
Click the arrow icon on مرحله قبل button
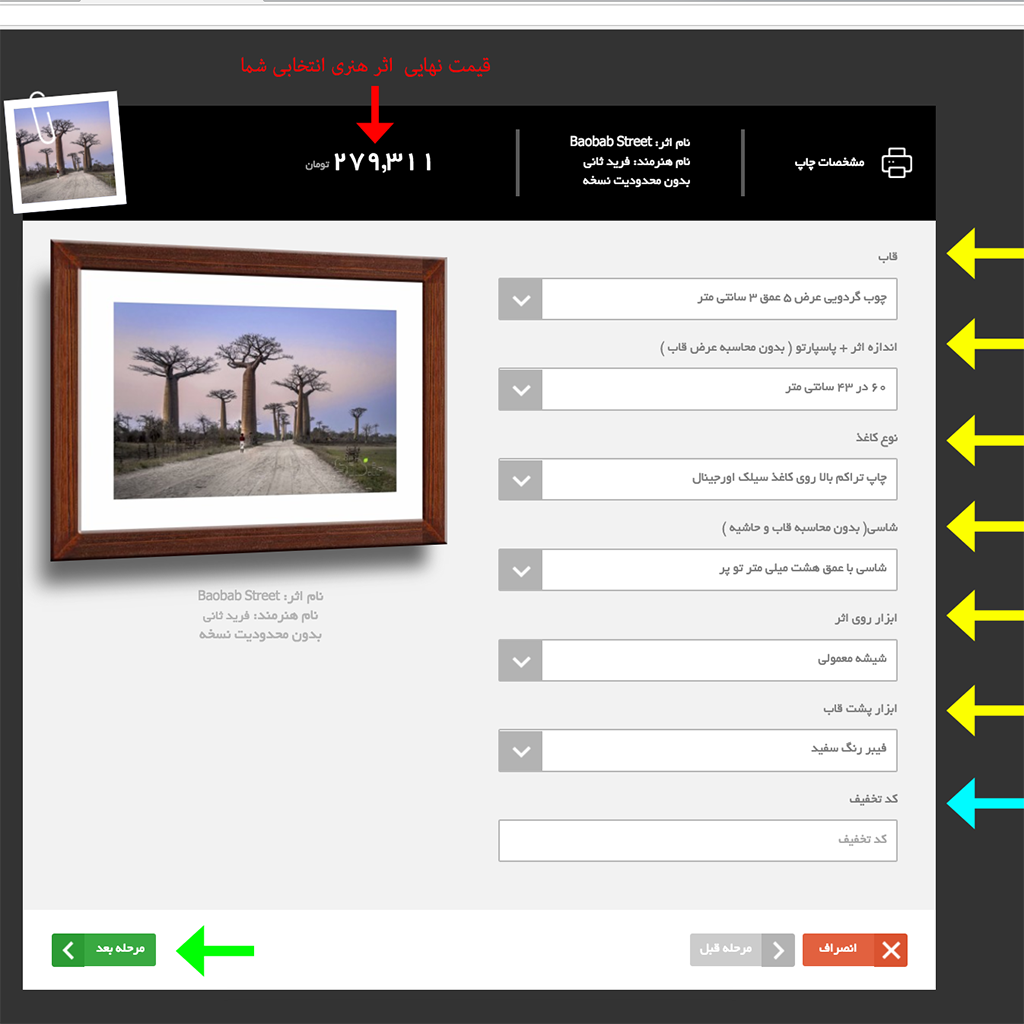pos(778,950)
